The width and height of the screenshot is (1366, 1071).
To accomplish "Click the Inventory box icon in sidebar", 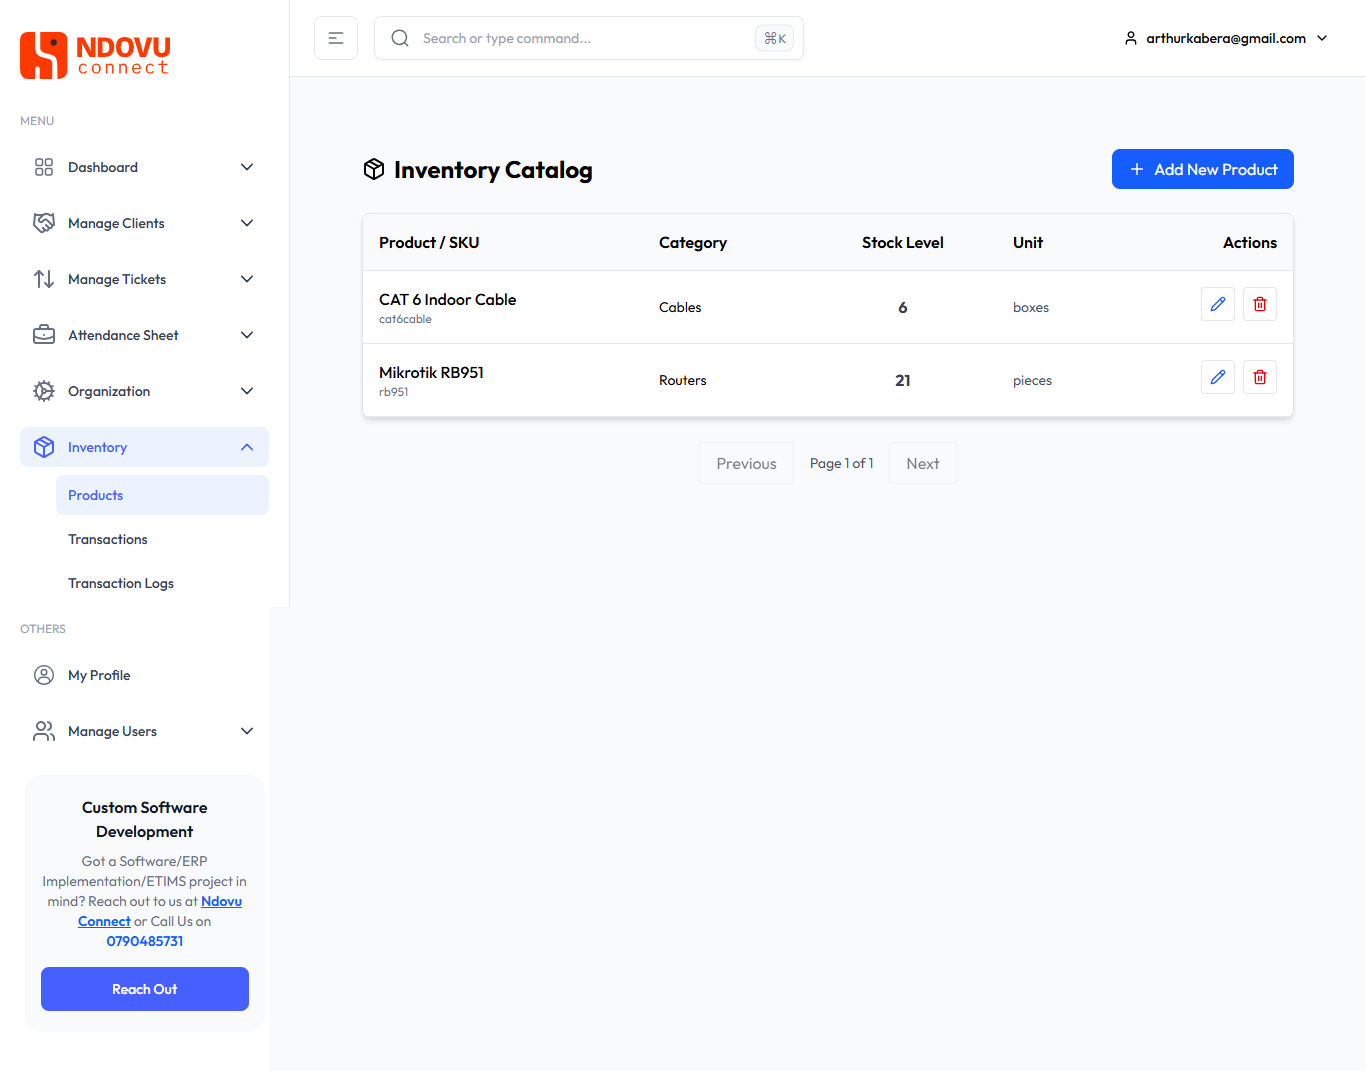I will [x=44, y=447].
